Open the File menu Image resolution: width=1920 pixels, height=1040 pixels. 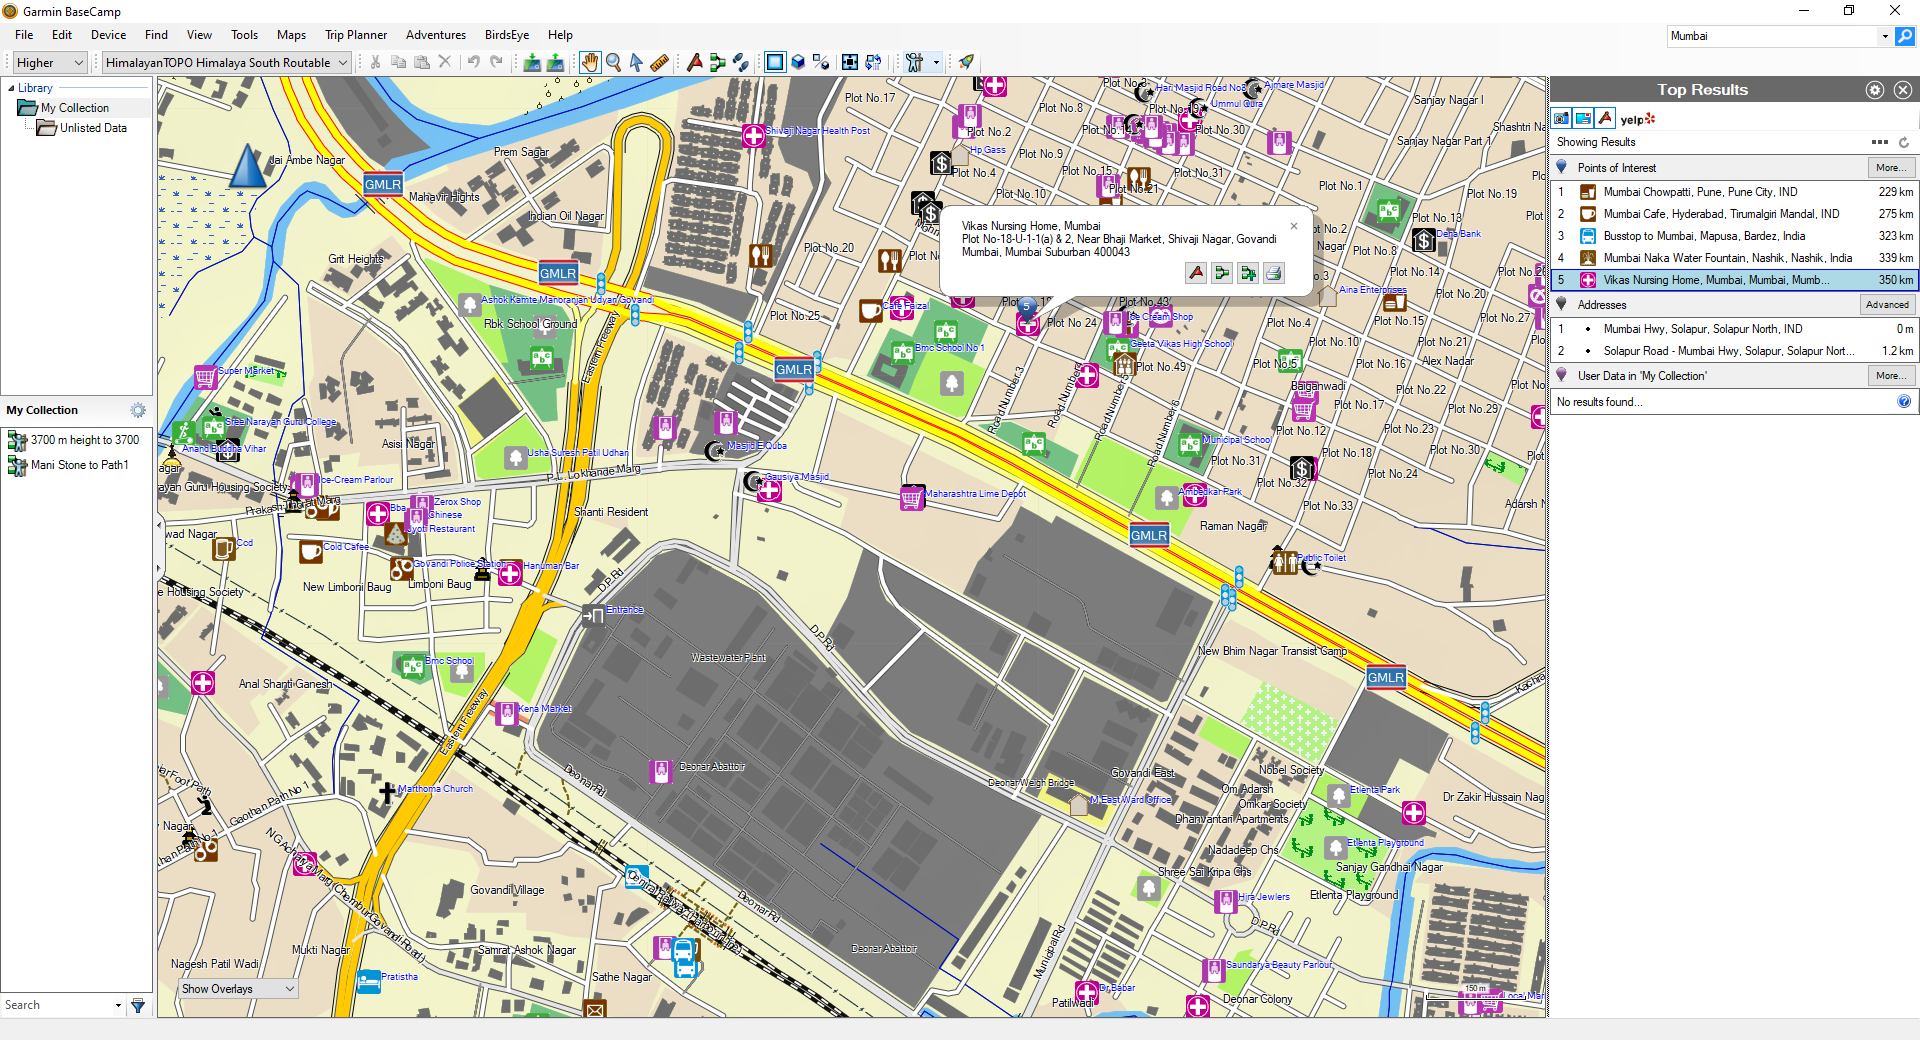click(x=24, y=35)
